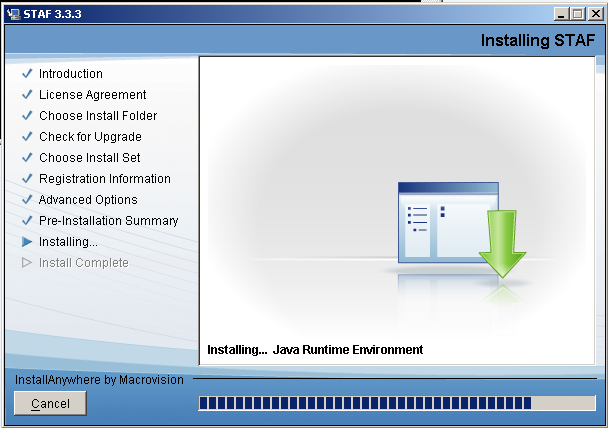
Task: Select the Registration Information step
Action: tap(104, 179)
